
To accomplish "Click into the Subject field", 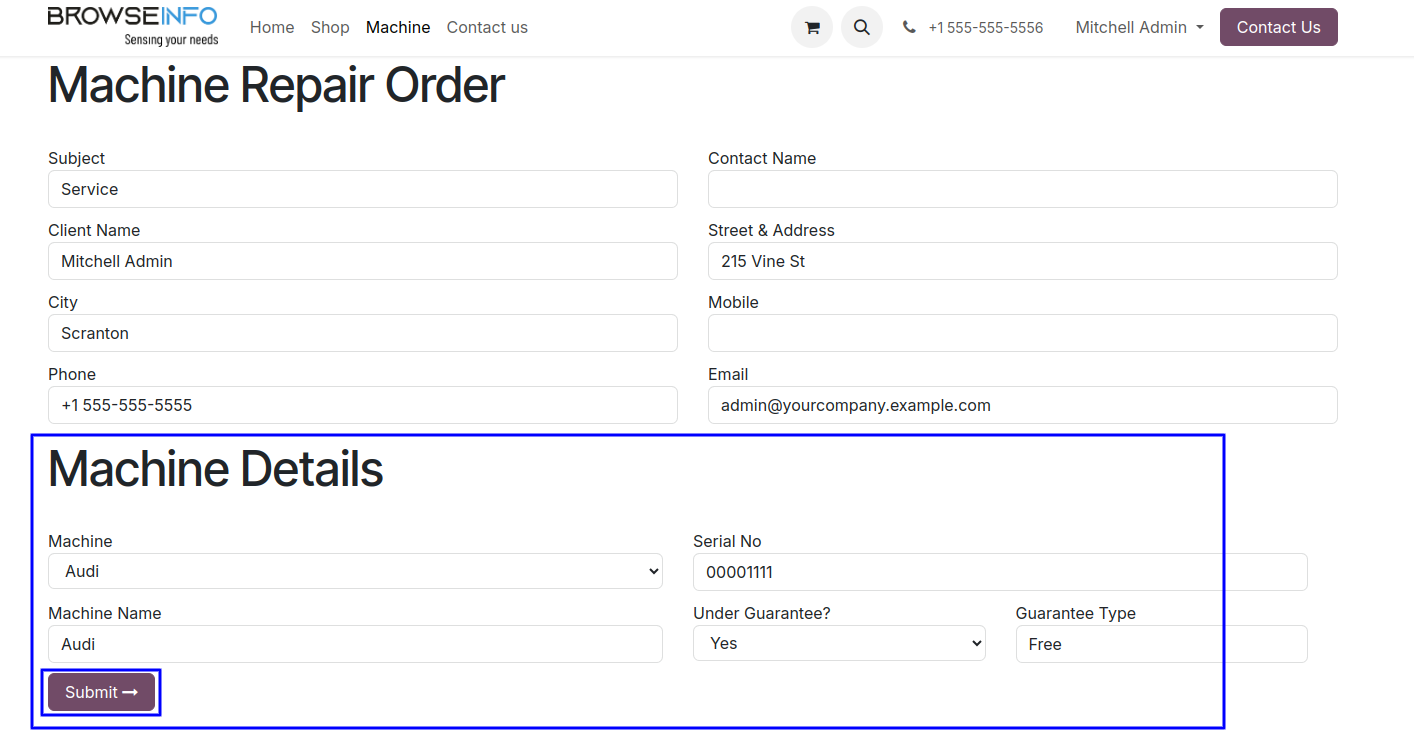I will (362, 189).
